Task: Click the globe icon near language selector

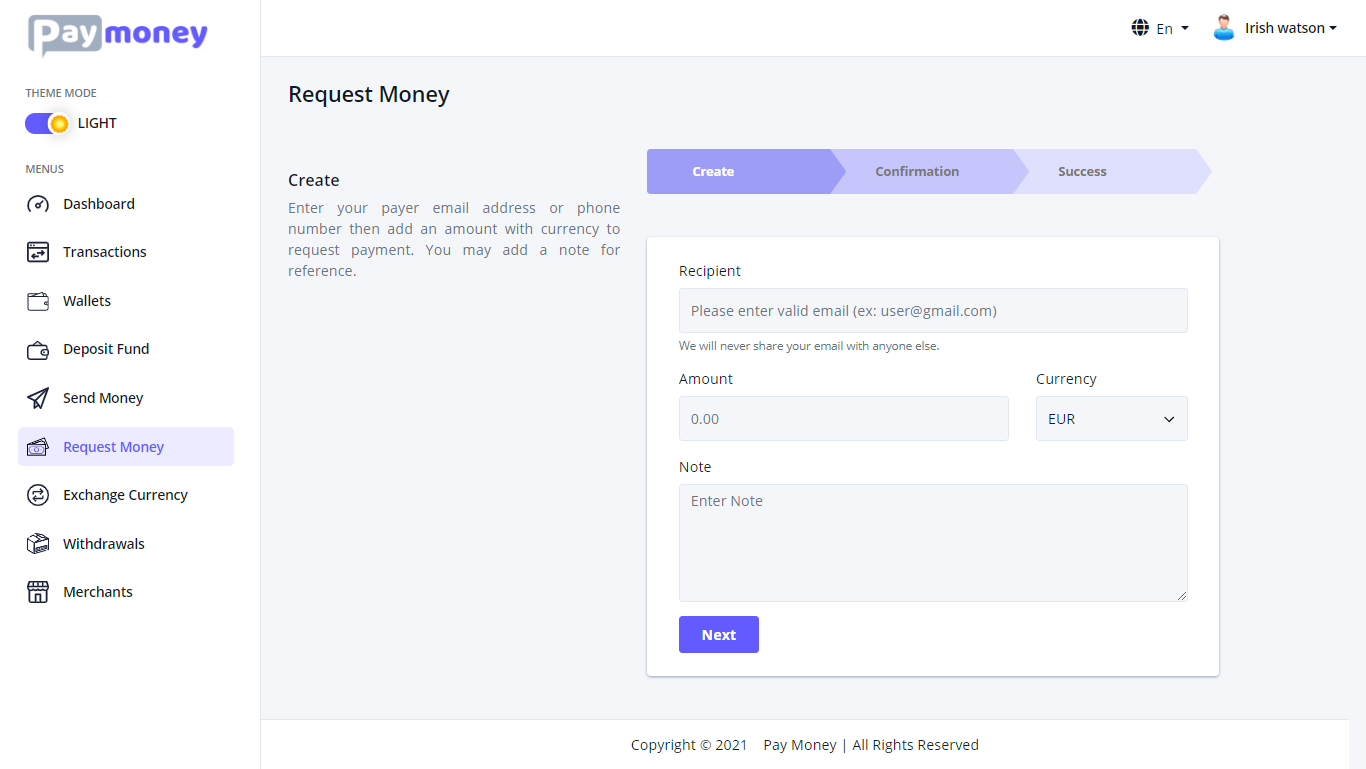Action: pyautogui.click(x=1140, y=27)
